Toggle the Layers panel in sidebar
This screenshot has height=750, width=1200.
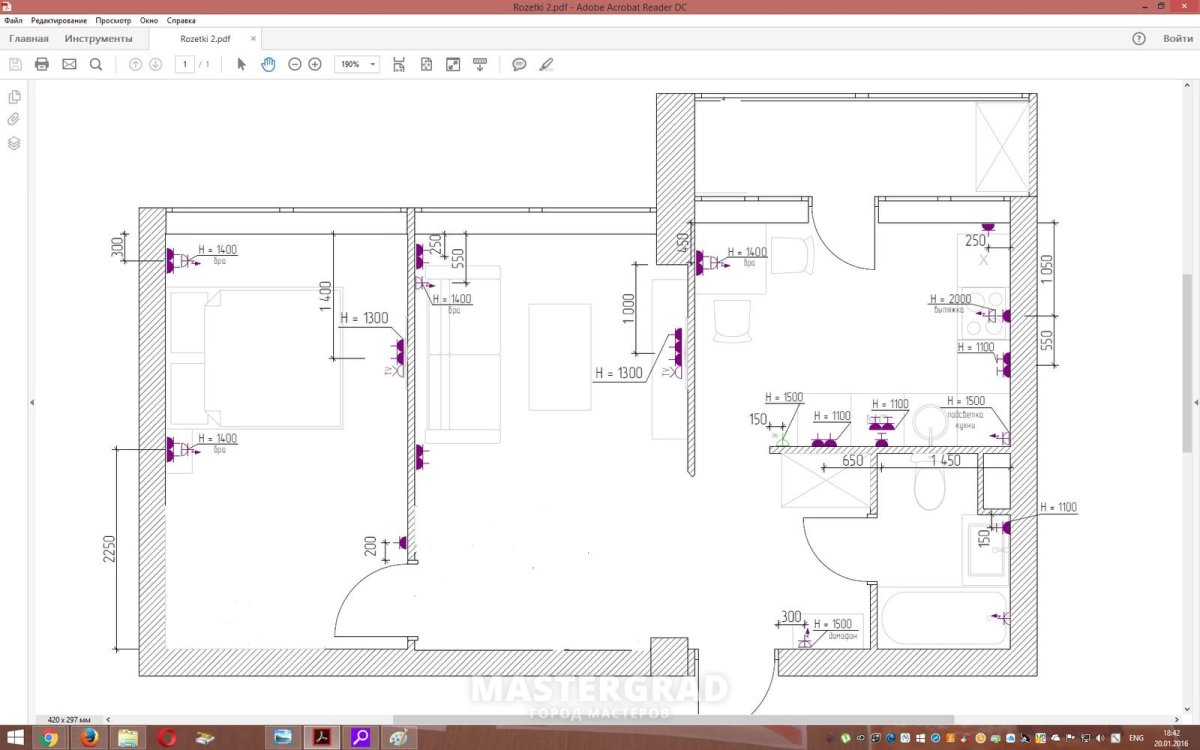(x=14, y=143)
